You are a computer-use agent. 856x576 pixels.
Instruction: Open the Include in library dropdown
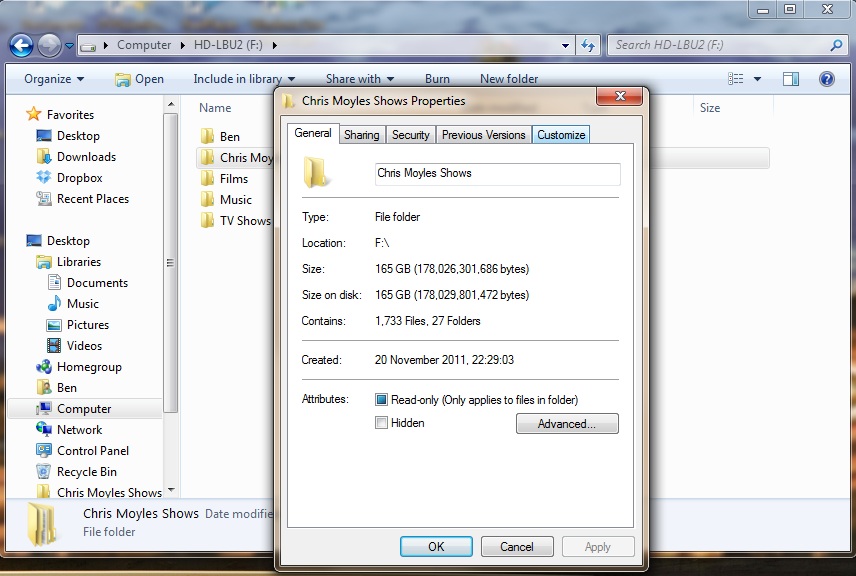point(244,79)
